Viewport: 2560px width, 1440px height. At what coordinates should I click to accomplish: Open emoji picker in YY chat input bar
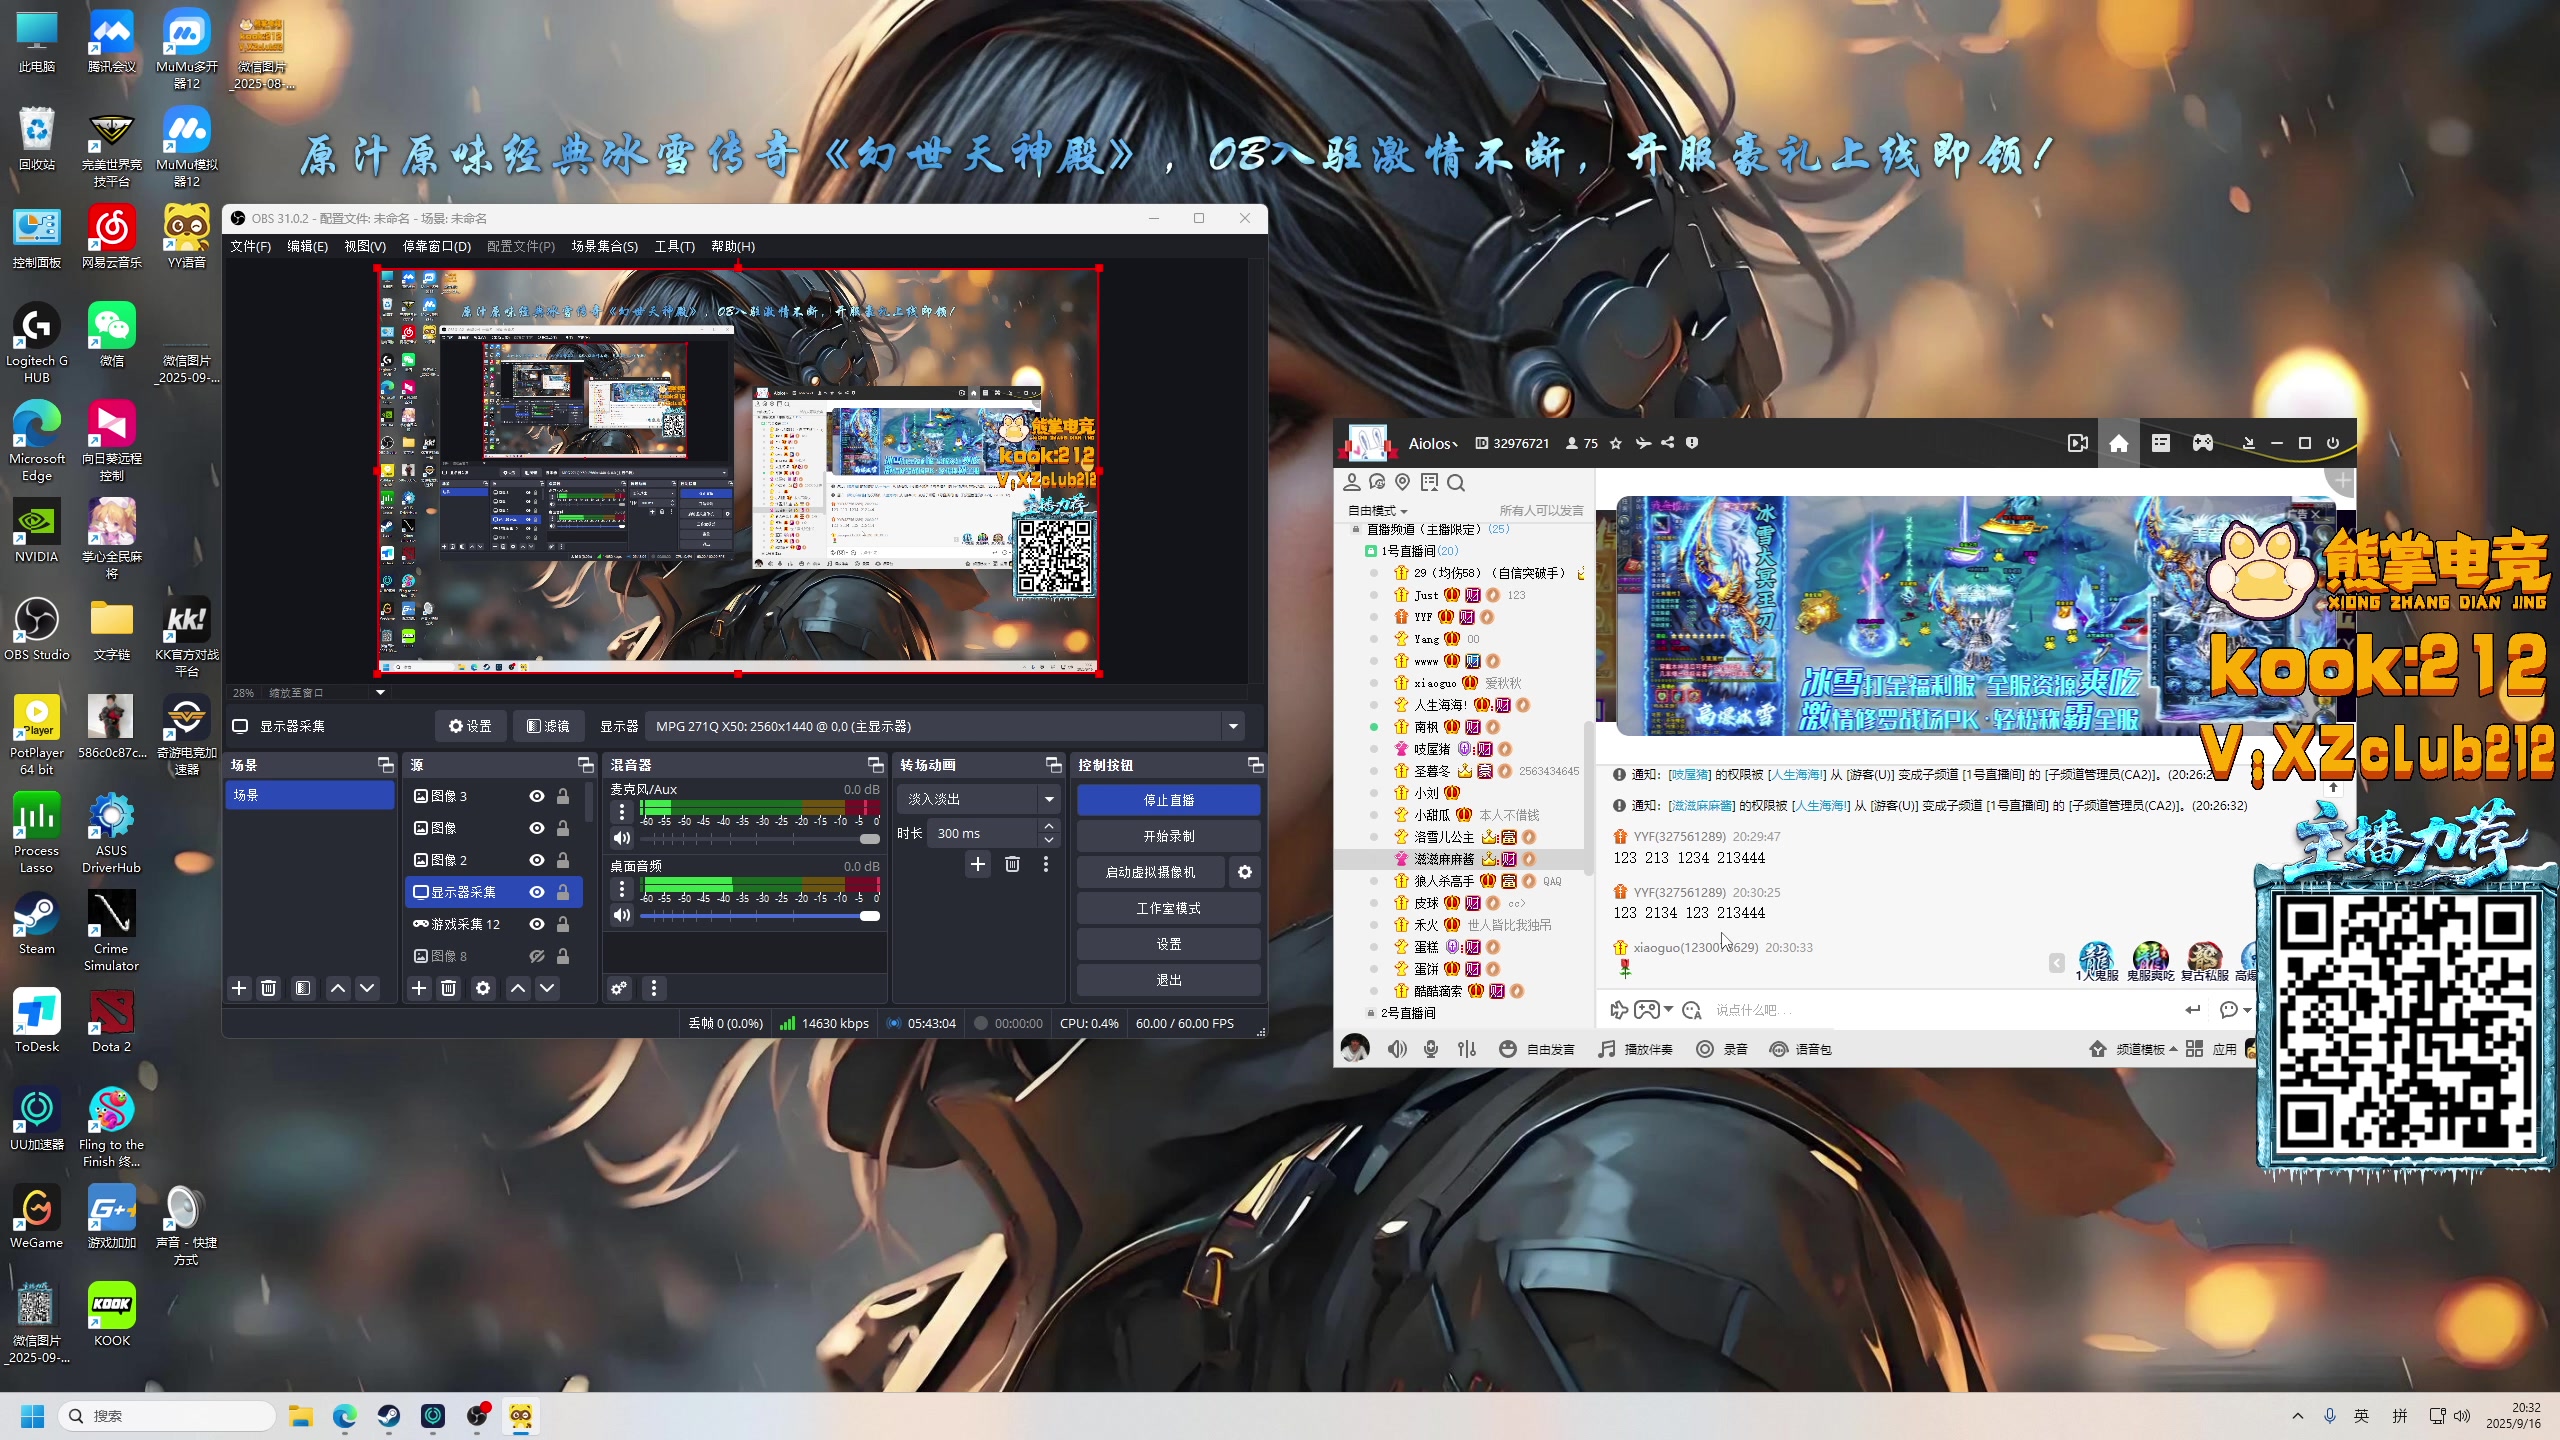tap(1691, 1010)
